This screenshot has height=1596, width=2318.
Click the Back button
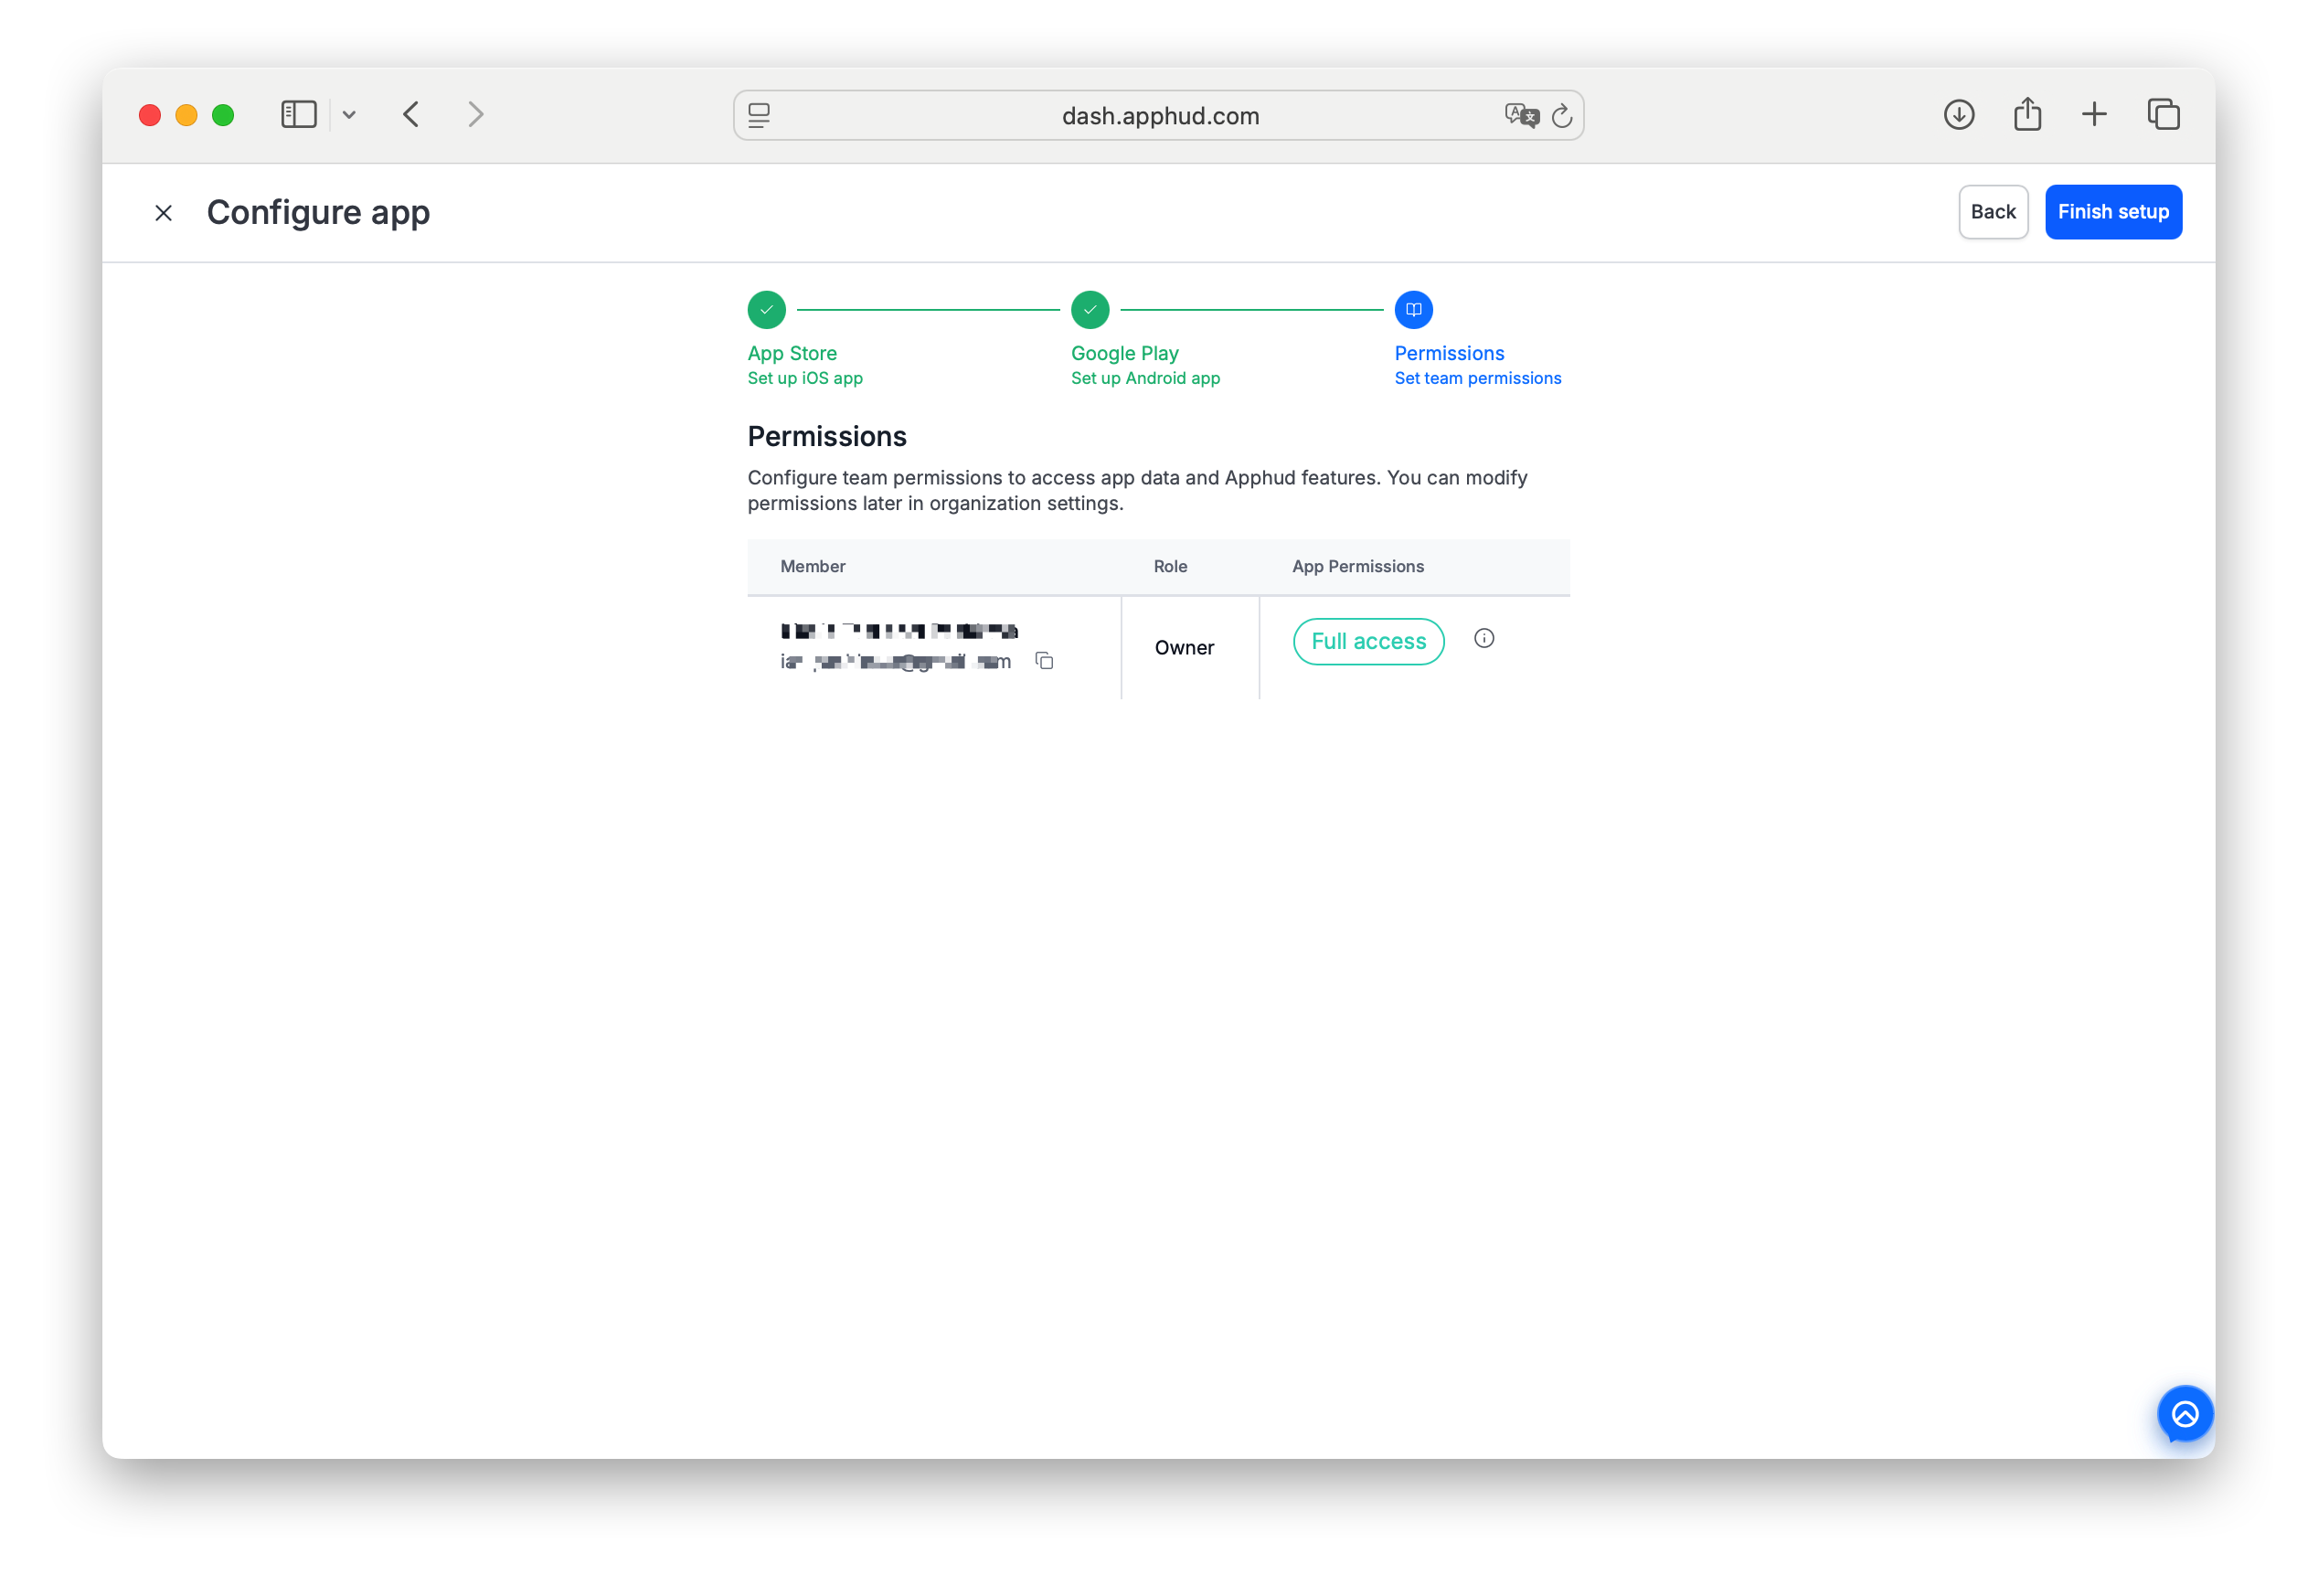pos(1992,212)
